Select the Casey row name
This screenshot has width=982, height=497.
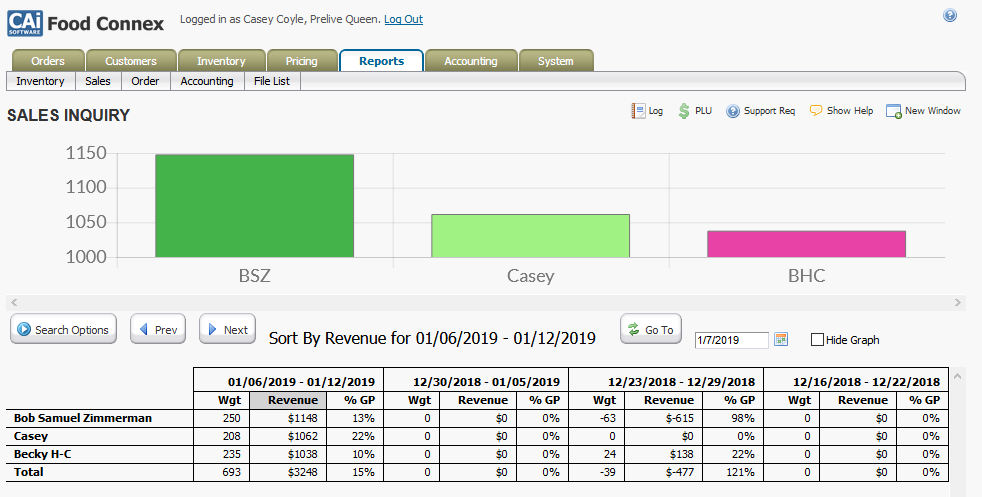[31, 436]
